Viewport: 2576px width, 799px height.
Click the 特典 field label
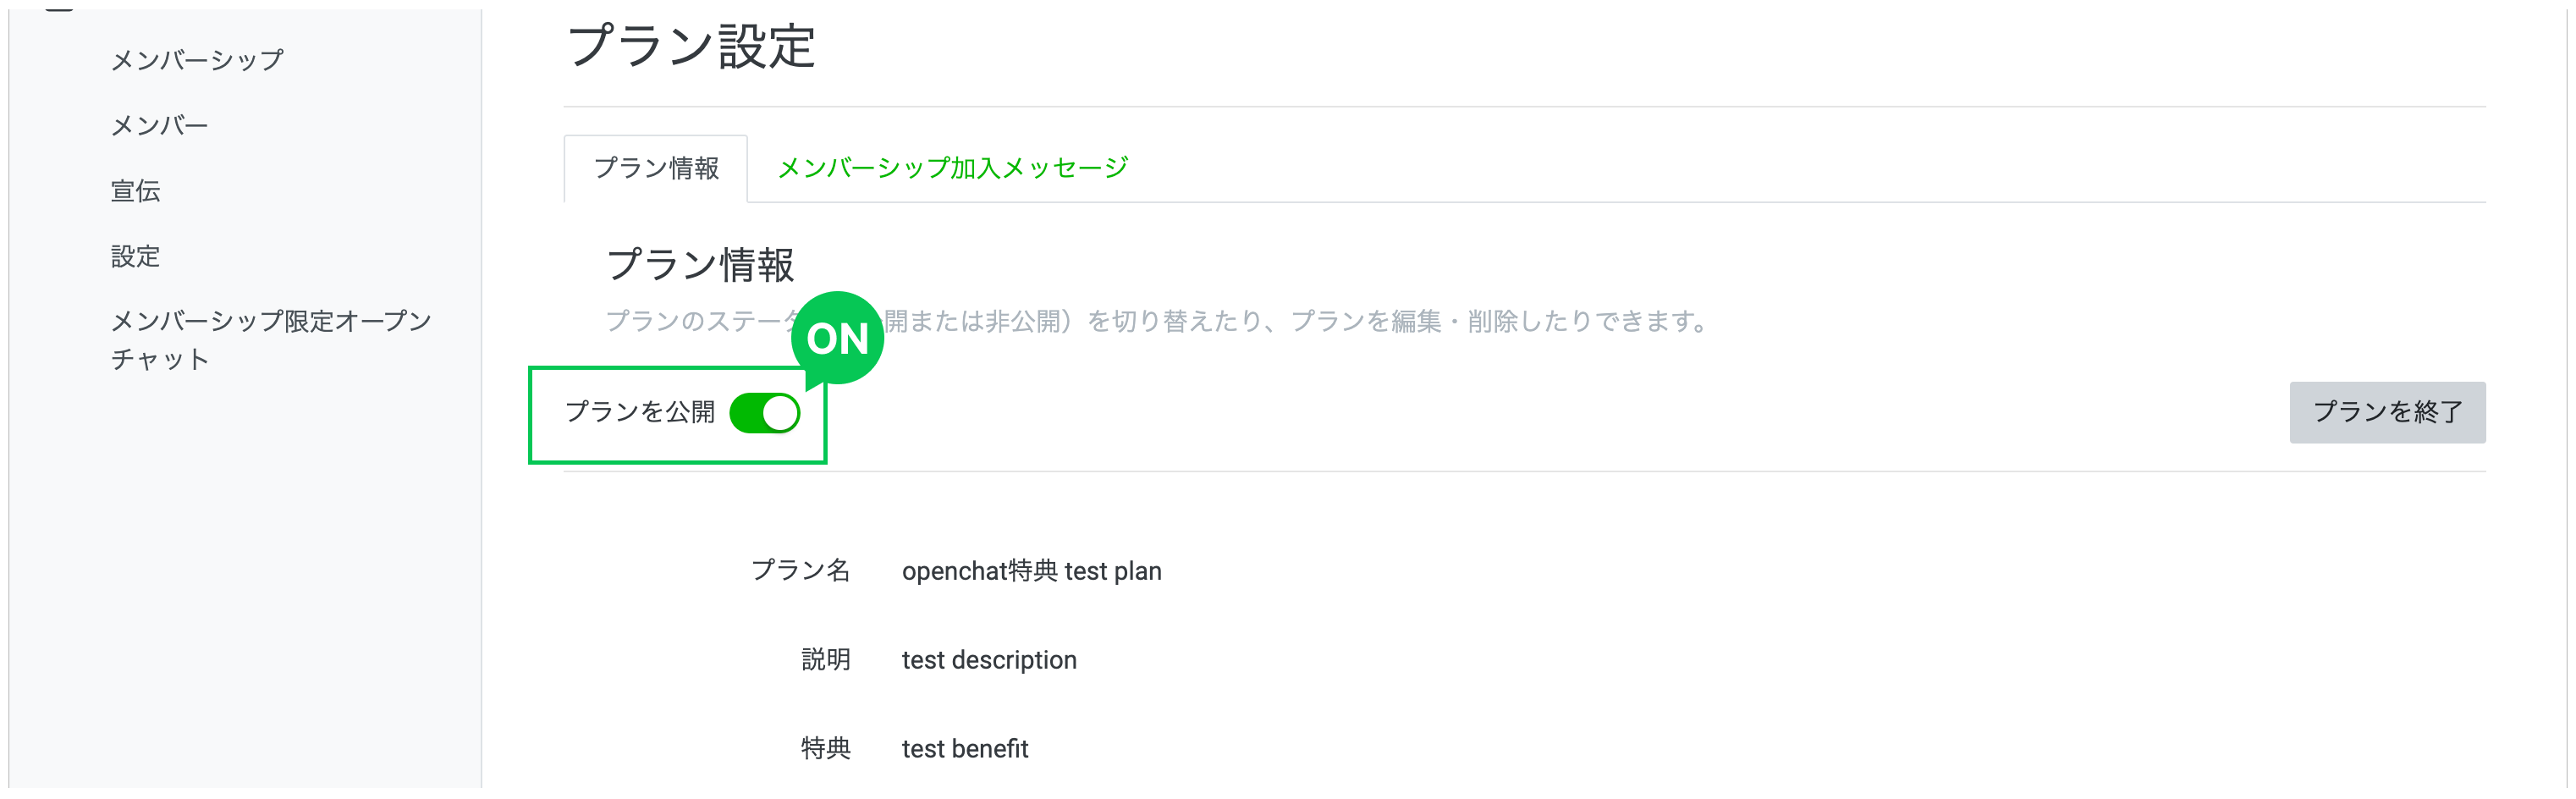coord(825,748)
